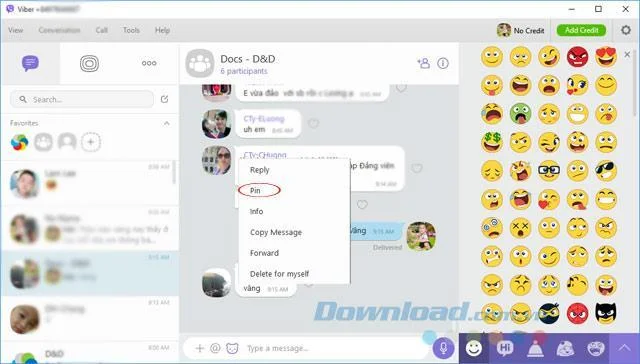The height and width of the screenshot is (364, 640).
Task: Add participant to Docs - D&D group
Action: tap(423, 63)
